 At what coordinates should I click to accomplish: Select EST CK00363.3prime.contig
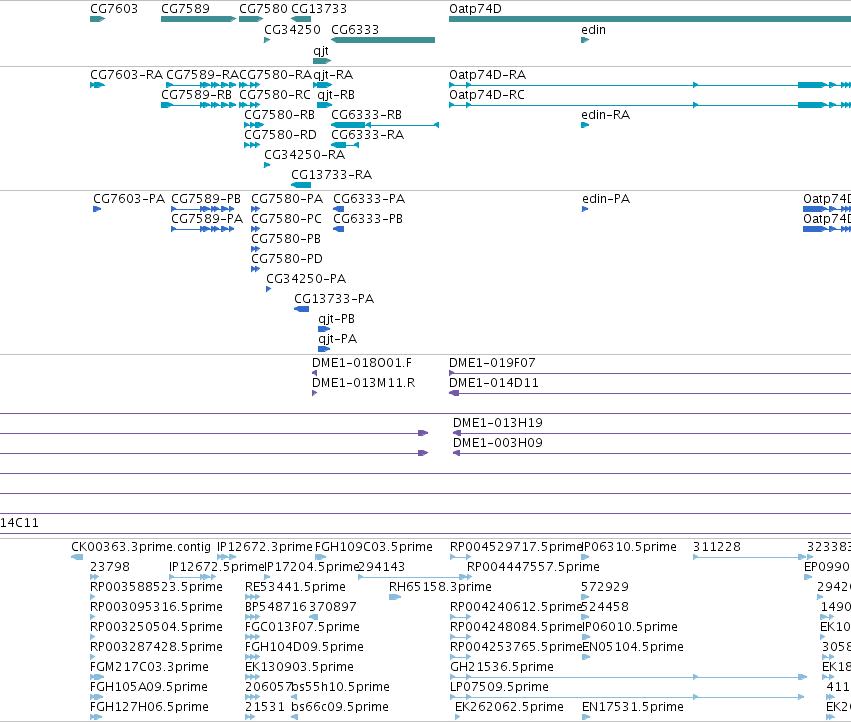pyautogui.click(x=77, y=557)
